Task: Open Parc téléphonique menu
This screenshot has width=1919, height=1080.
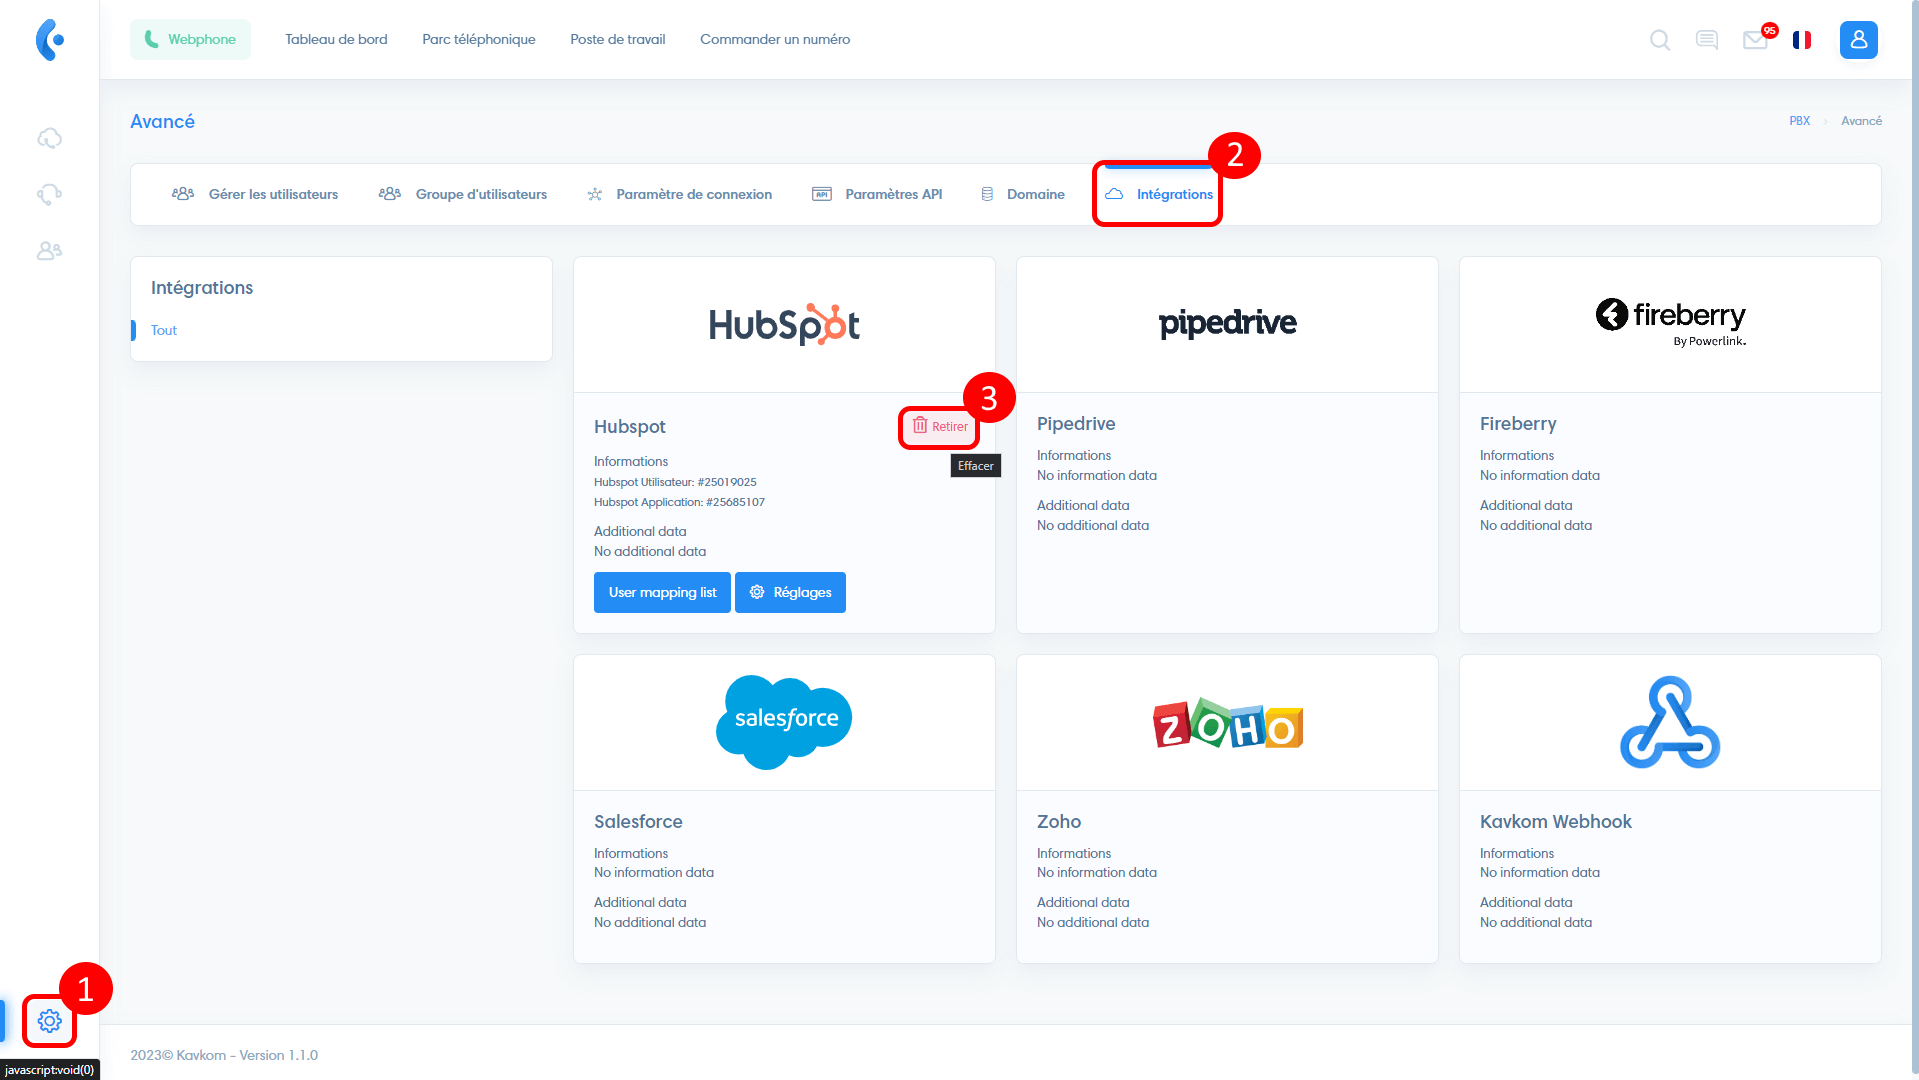Action: (x=479, y=40)
